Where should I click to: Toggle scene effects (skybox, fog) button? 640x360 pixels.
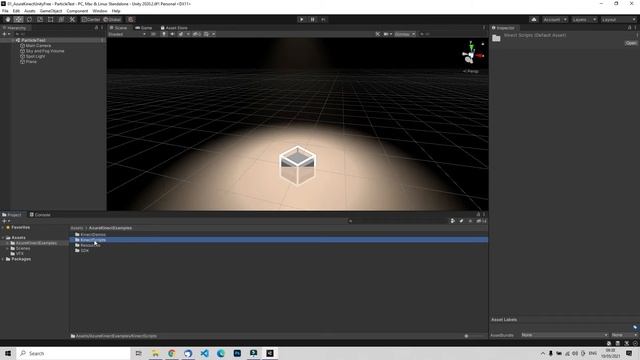pyautogui.click(x=181, y=34)
